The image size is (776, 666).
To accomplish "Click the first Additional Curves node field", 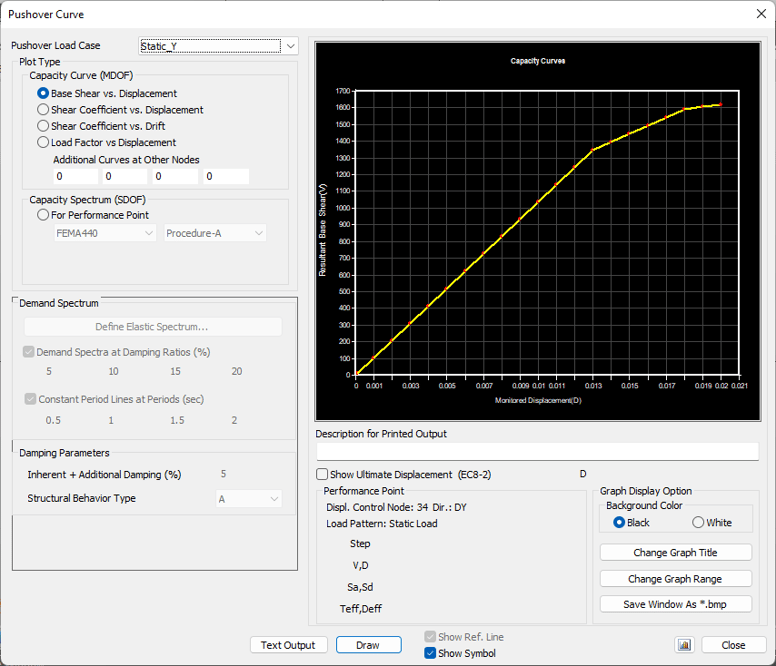I will [76, 177].
